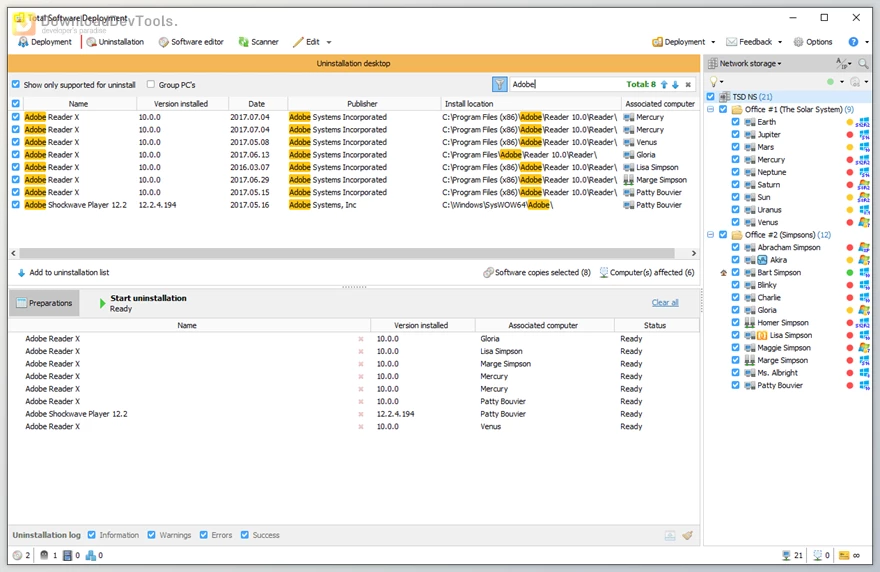Remove Venus's Adobe Reader X from the list

(361, 427)
